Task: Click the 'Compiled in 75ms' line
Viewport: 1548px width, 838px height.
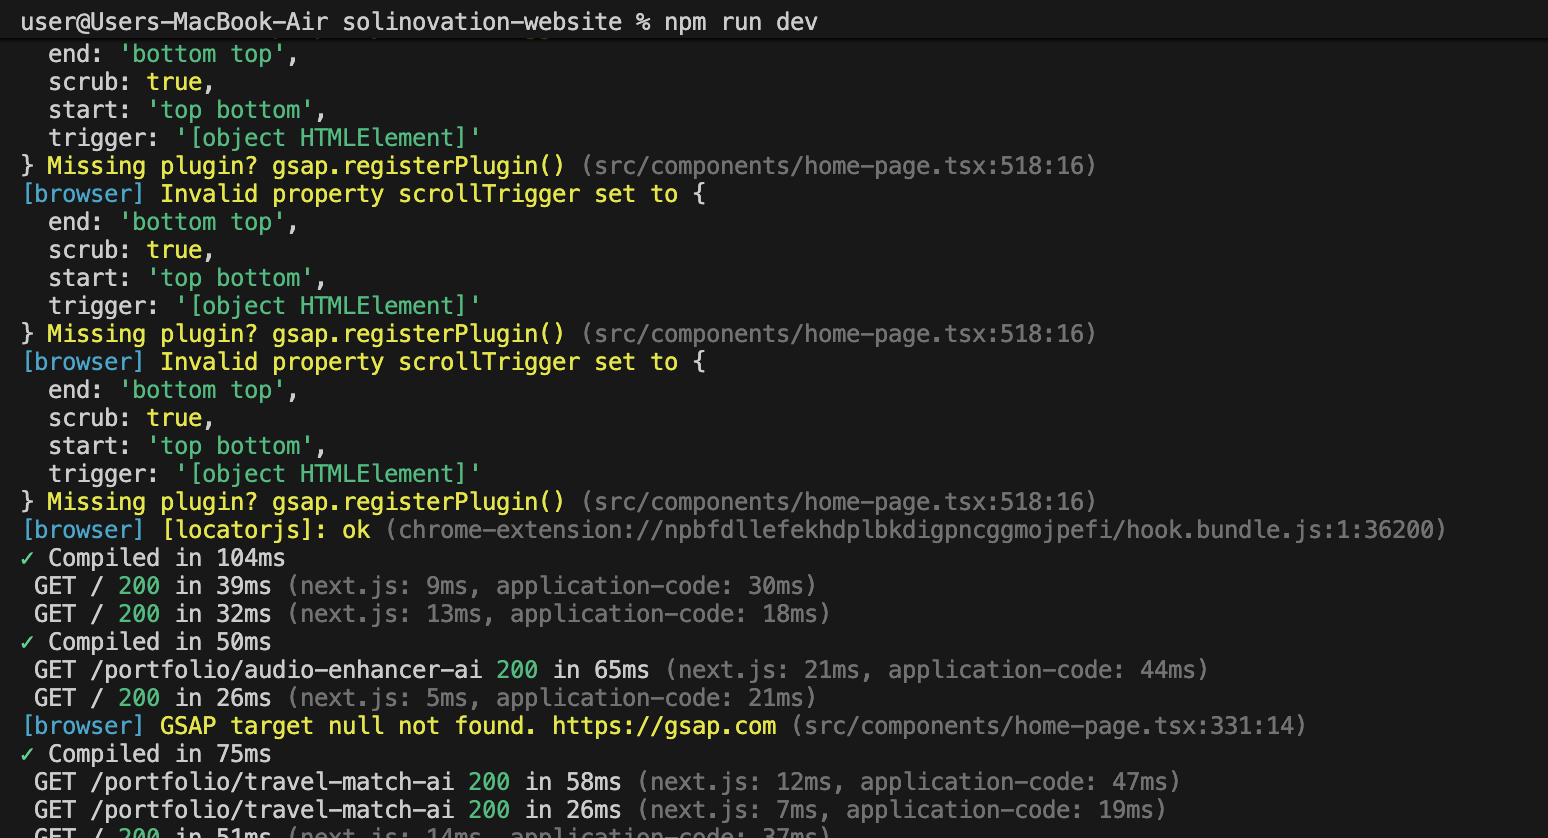Action: click(146, 754)
